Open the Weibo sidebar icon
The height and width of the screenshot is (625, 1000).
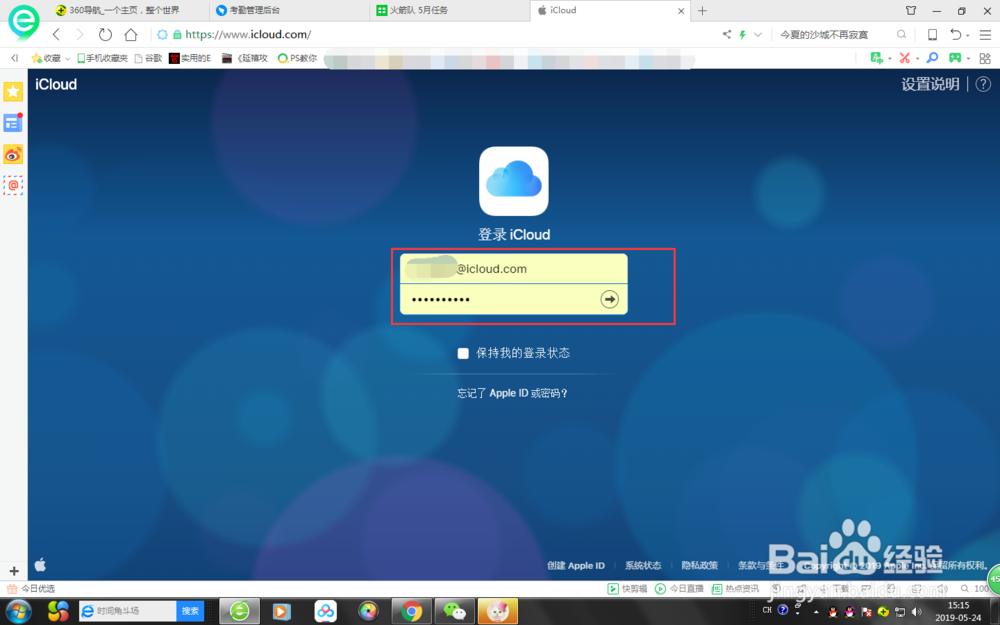click(x=13, y=154)
